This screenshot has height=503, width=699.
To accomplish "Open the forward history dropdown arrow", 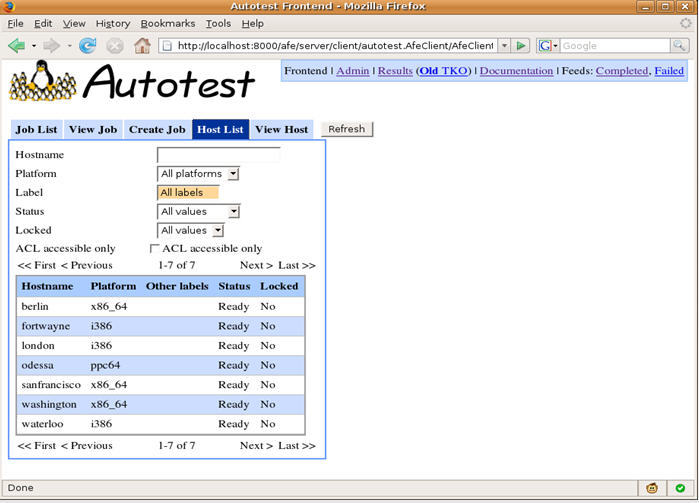I will click(69, 45).
